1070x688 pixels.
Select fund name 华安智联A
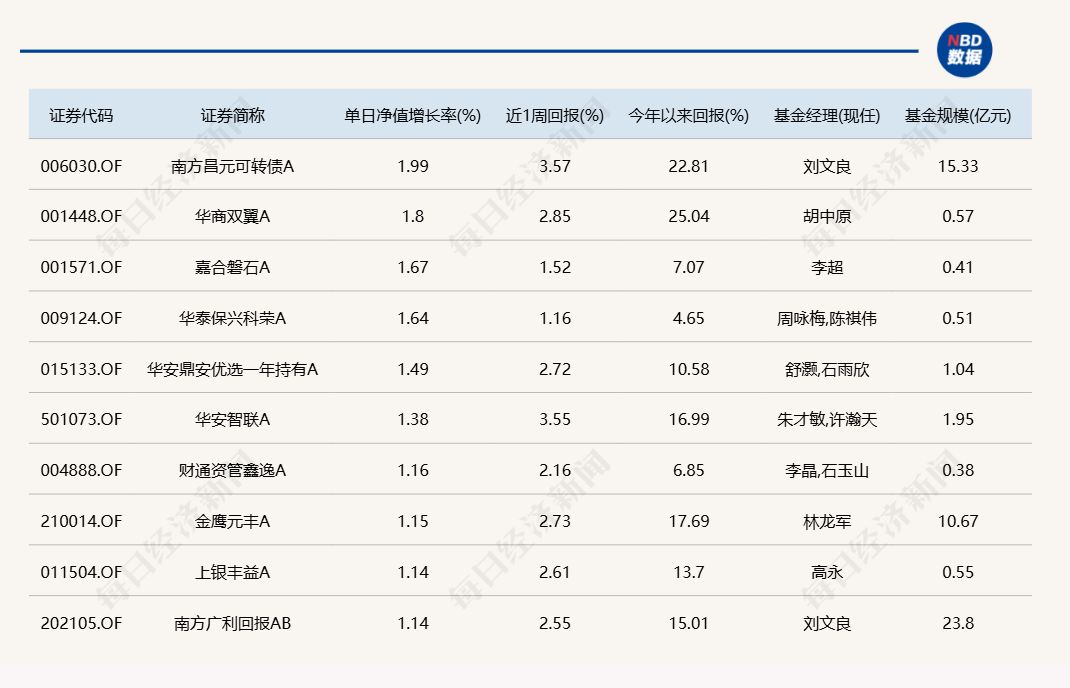232,419
